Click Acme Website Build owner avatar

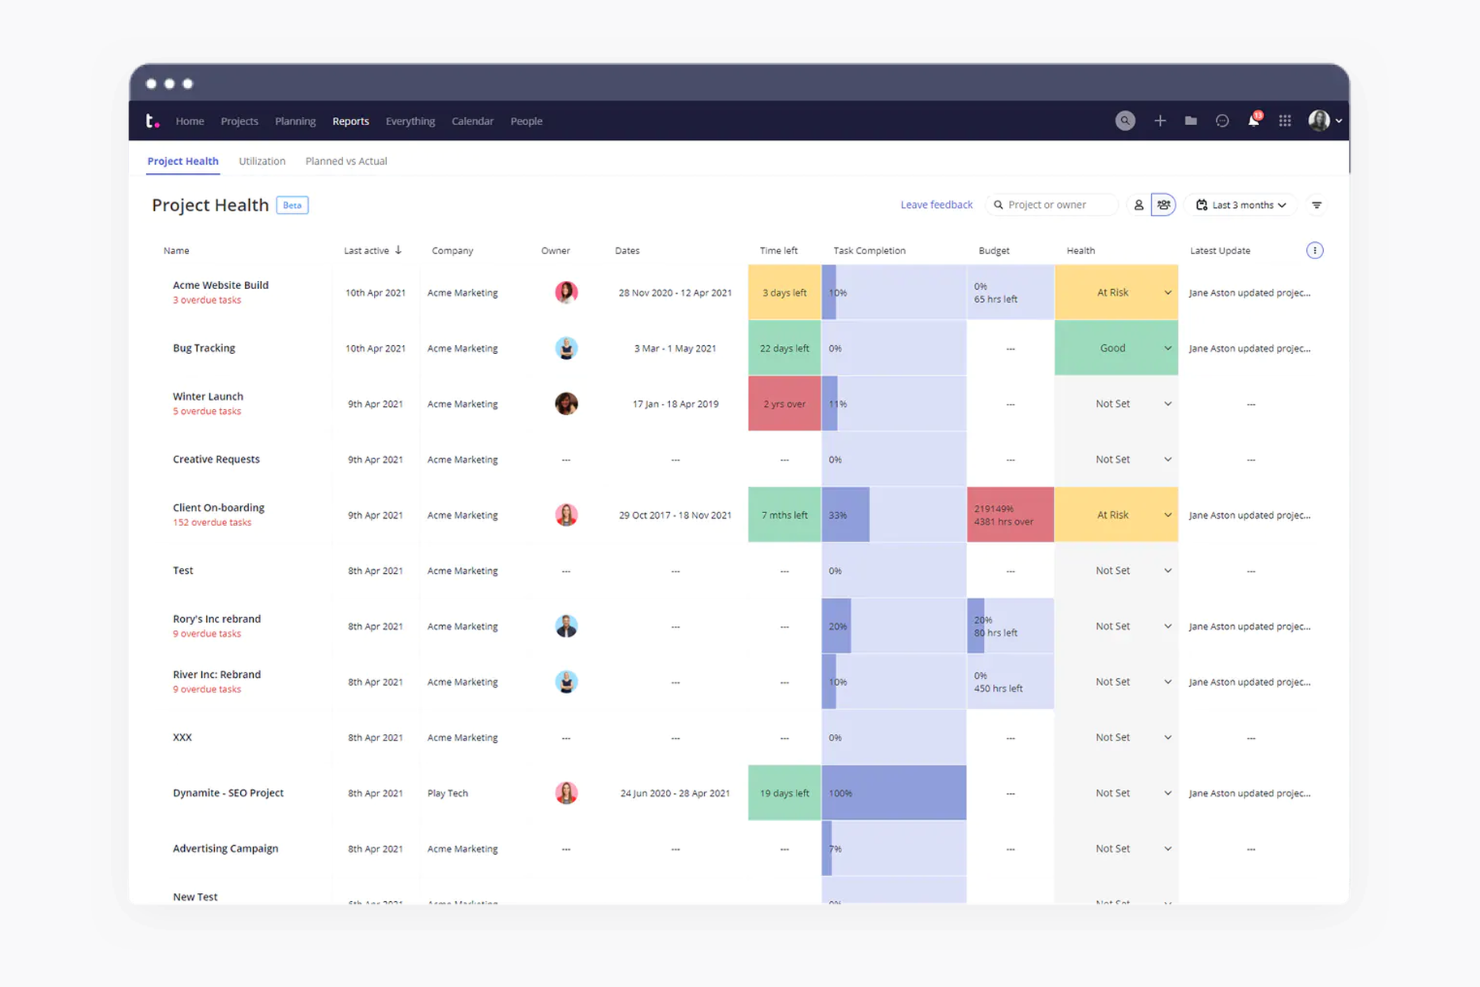click(x=566, y=292)
